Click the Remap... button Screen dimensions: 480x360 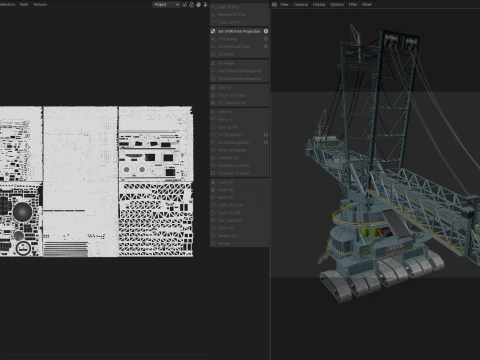click(239, 243)
